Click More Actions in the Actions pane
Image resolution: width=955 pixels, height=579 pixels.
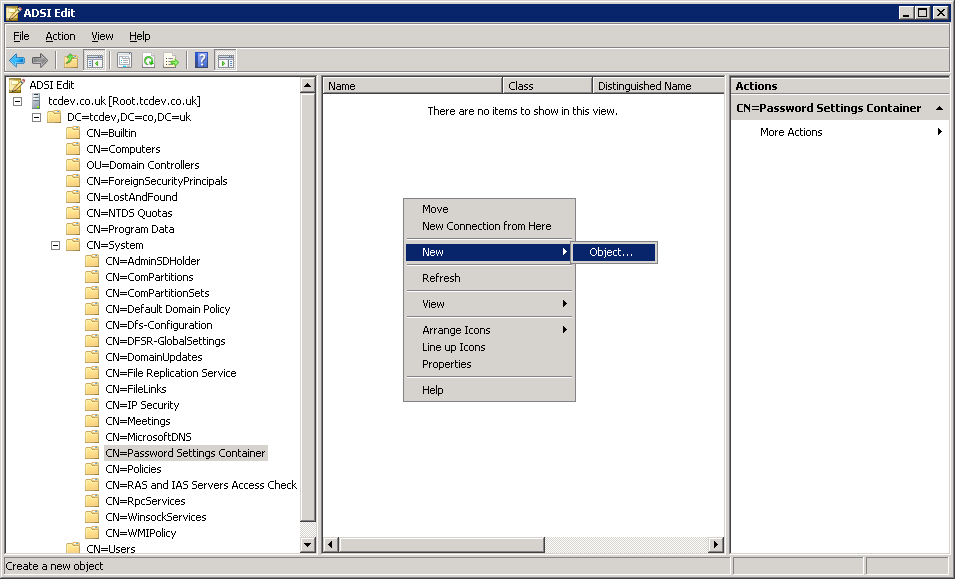pos(791,132)
